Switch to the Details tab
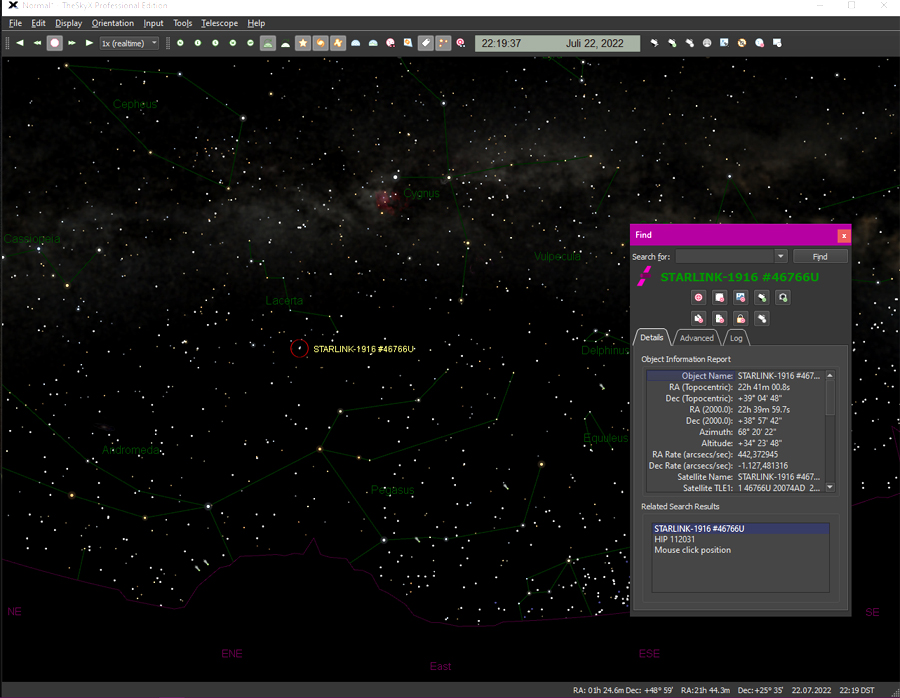Screen dimensions: 900x698 [x=651, y=338]
